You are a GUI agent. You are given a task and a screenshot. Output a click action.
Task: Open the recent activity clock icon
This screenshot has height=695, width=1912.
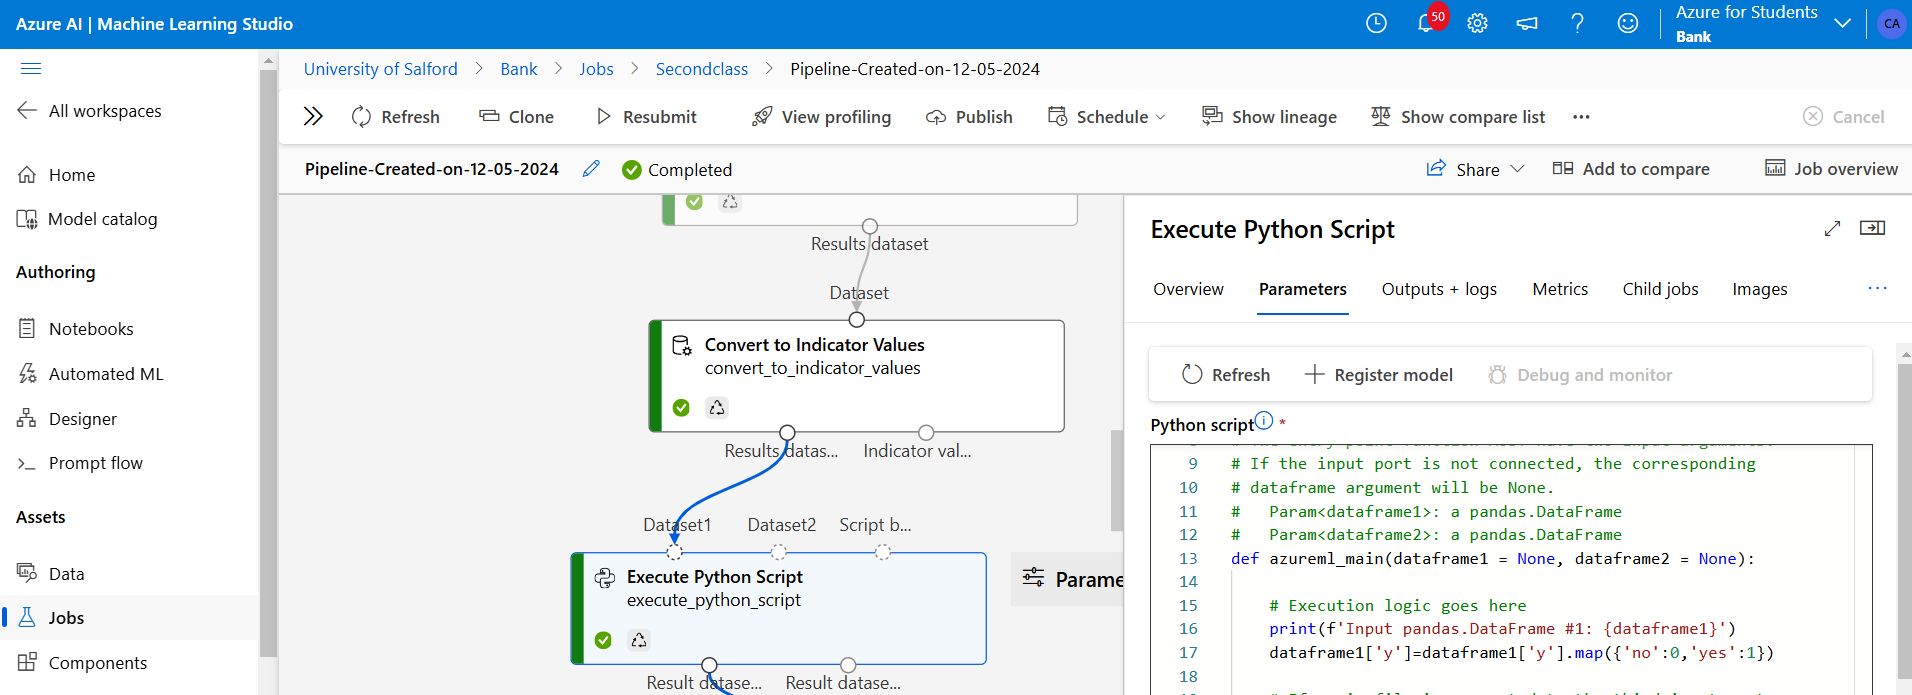[x=1376, y=23]
